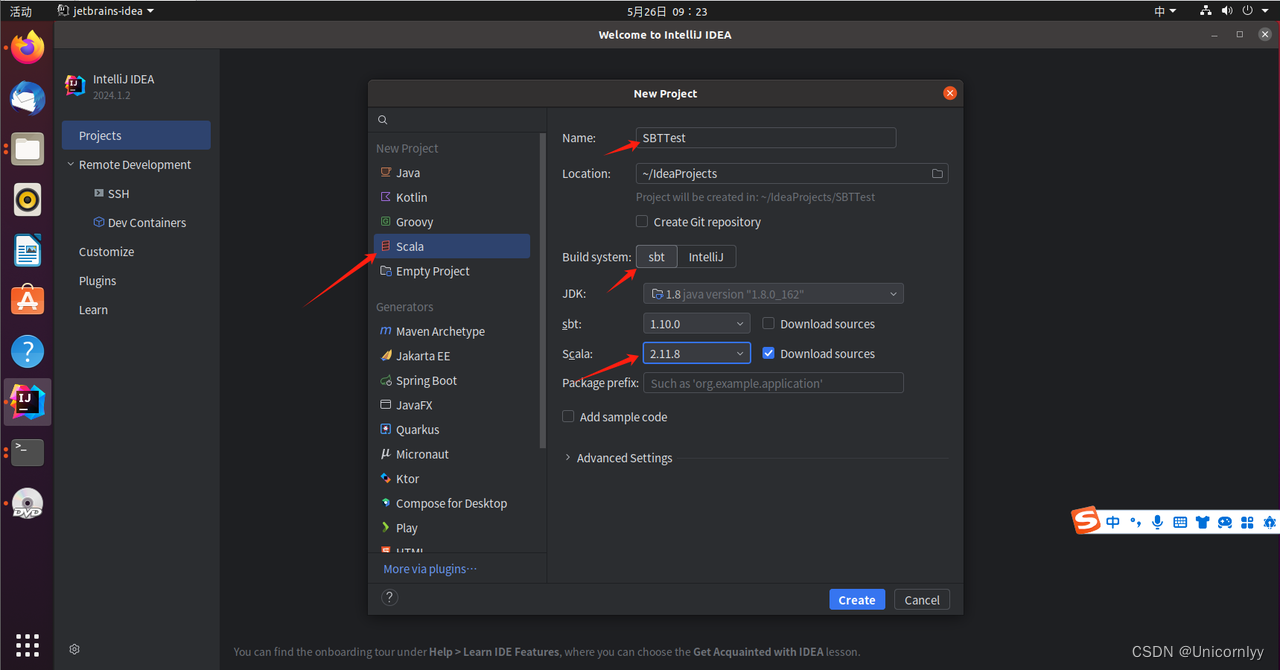The height and width of the screenshot is (670, 1280).
Task: Launch Firefox from the dock
Action: click(28, 46)
